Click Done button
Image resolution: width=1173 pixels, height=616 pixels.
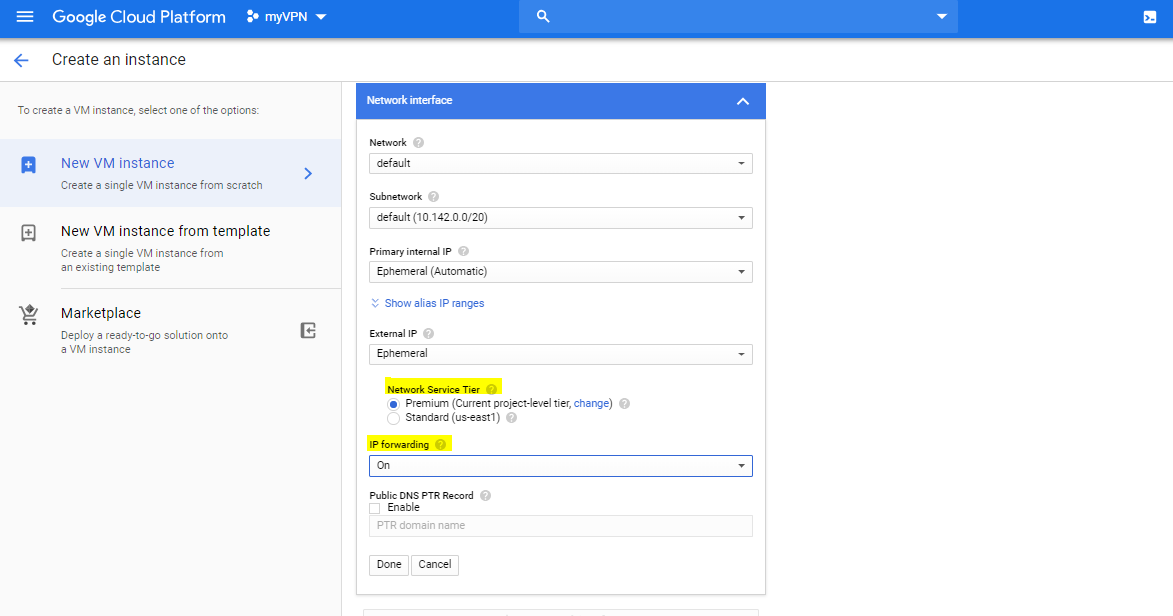(389, 564)
